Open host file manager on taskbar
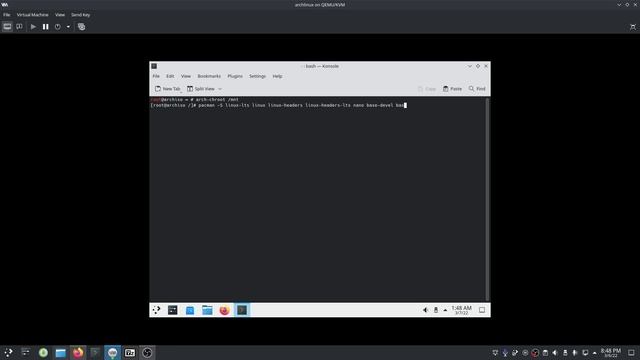The width and height of the screenshot is (640, 360). tap(60, 353)
